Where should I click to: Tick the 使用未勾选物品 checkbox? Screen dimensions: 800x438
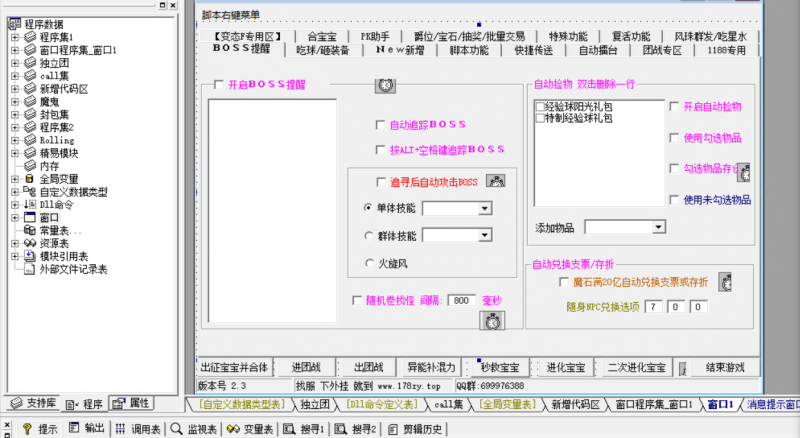tap(674, 200)
